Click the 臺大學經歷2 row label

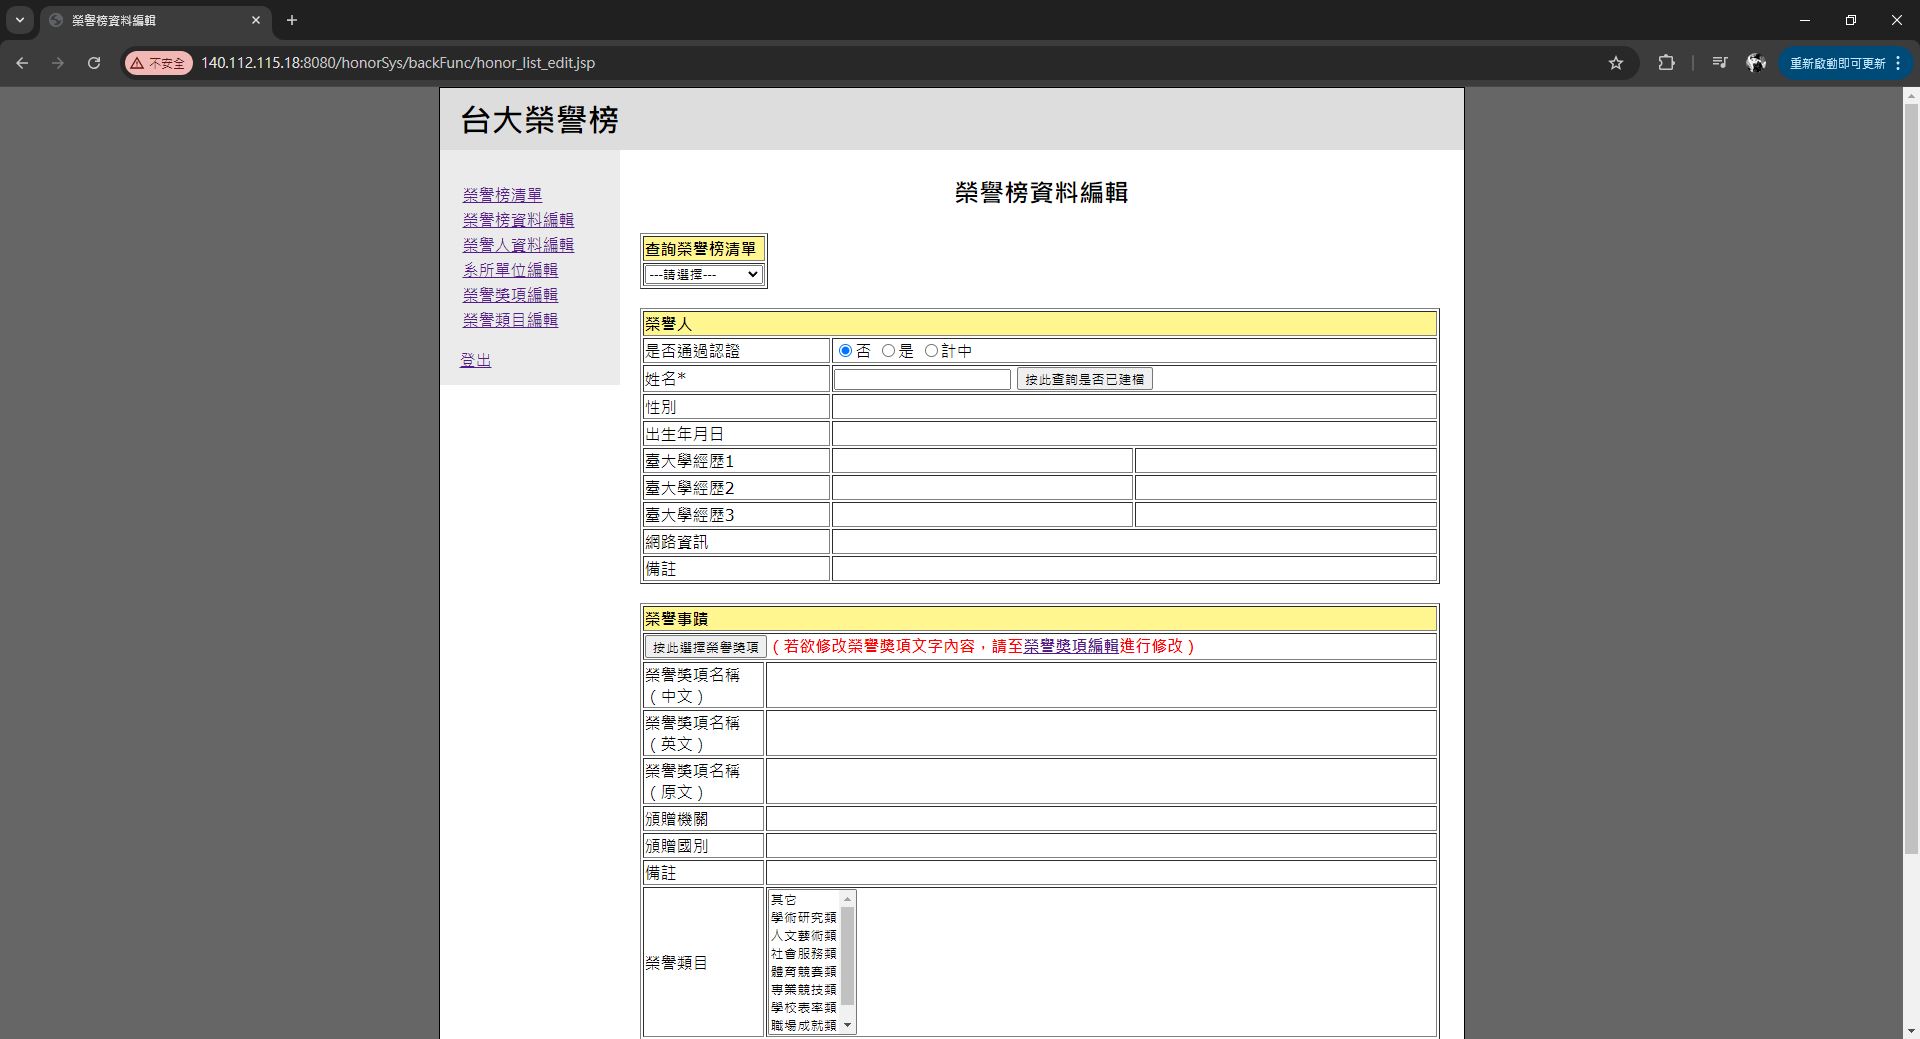click(690, 488)
